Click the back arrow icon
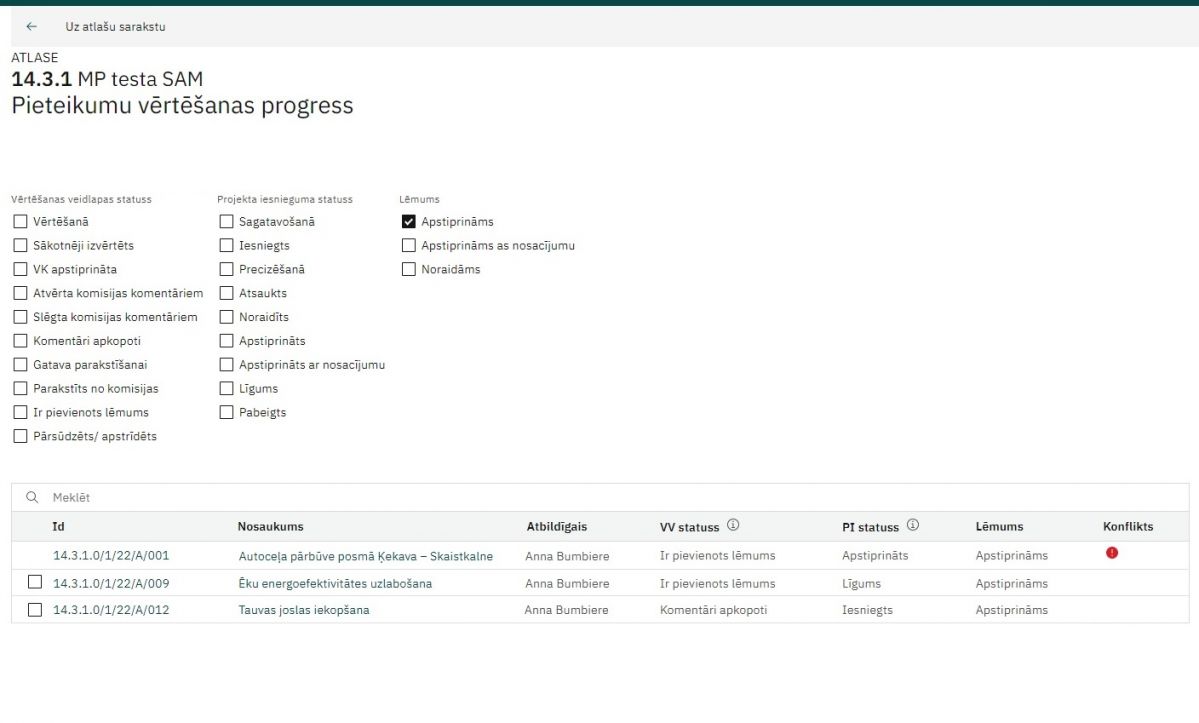1199x723 pixels. coord(32,27)
